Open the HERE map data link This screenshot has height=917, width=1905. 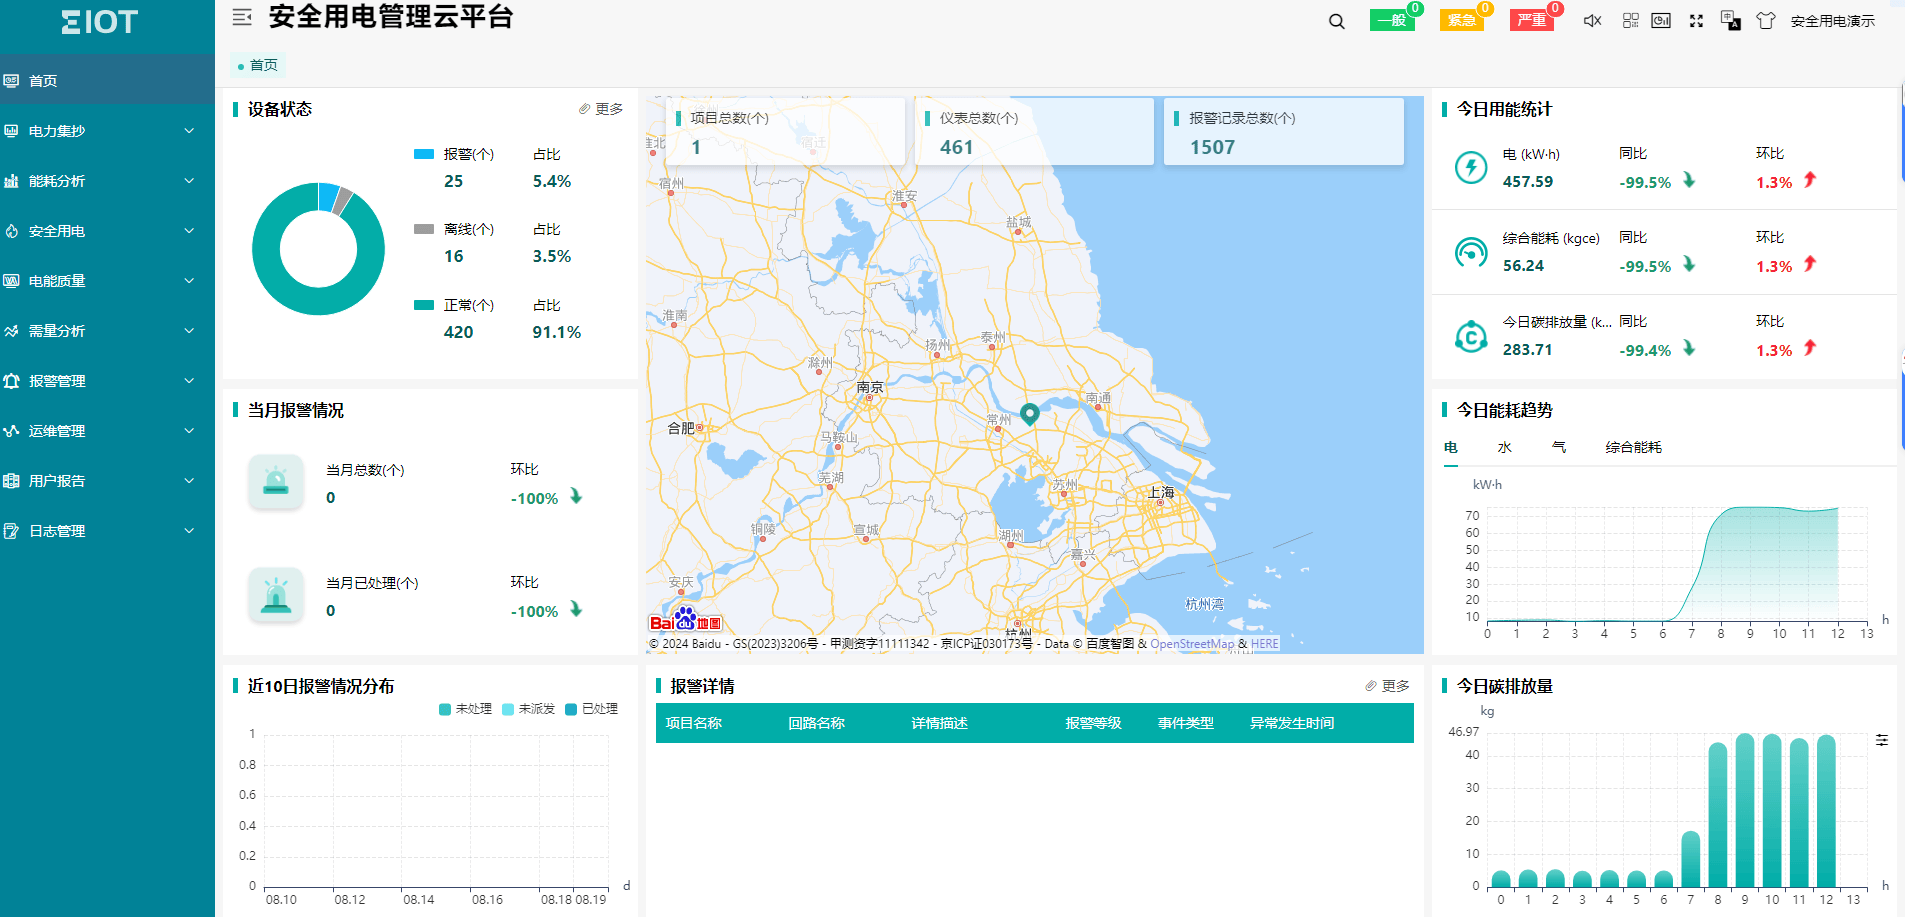pyautogui.click(x=1264, y=644)
